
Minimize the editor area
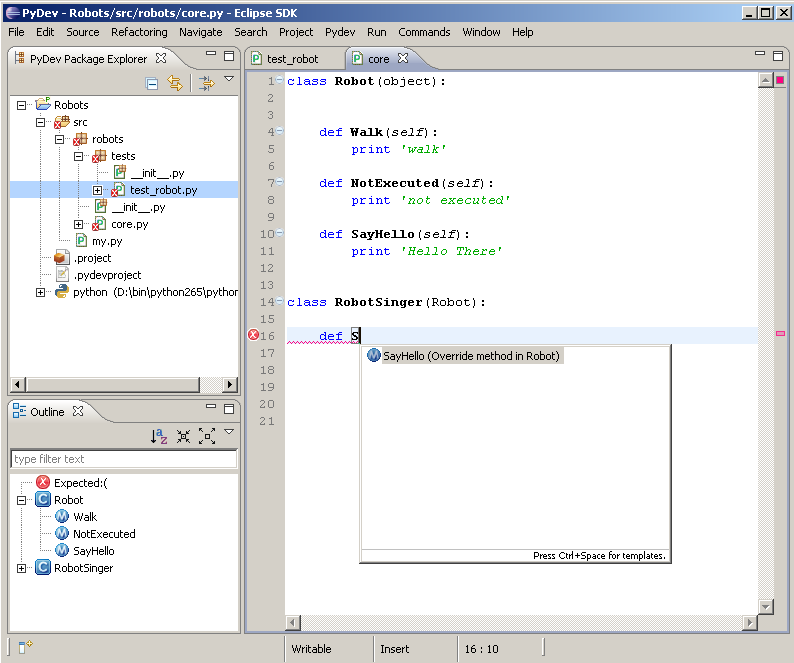point(760,53)
